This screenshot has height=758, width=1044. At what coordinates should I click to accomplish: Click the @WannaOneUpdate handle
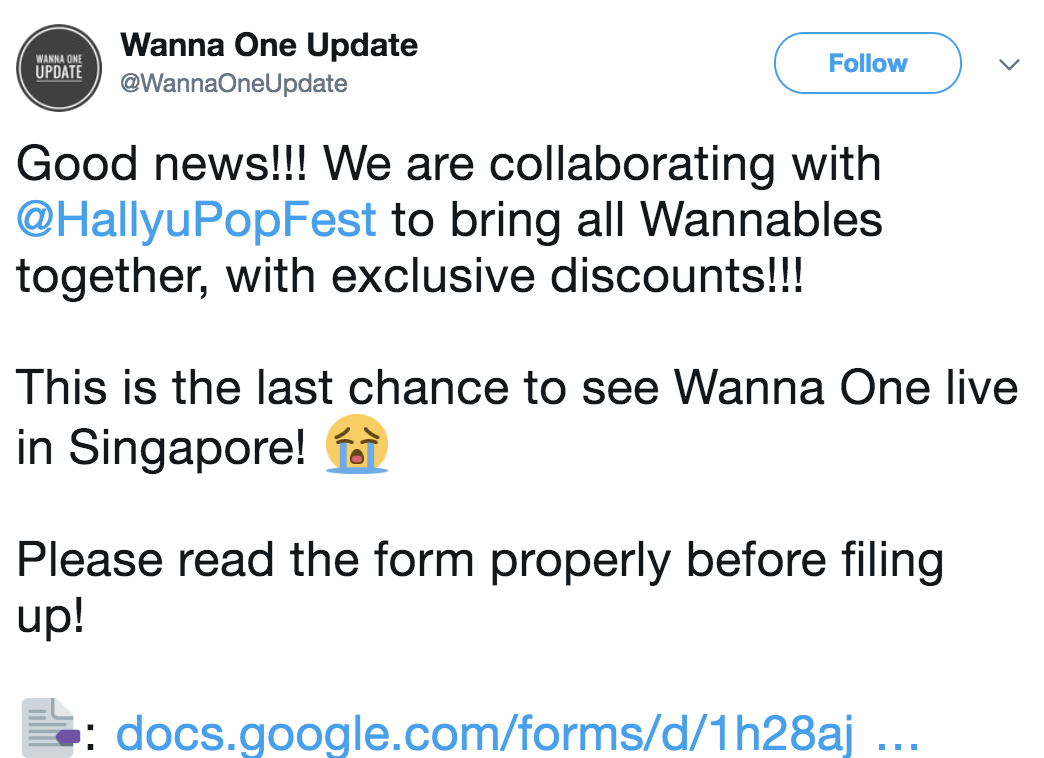pos(233,84)
